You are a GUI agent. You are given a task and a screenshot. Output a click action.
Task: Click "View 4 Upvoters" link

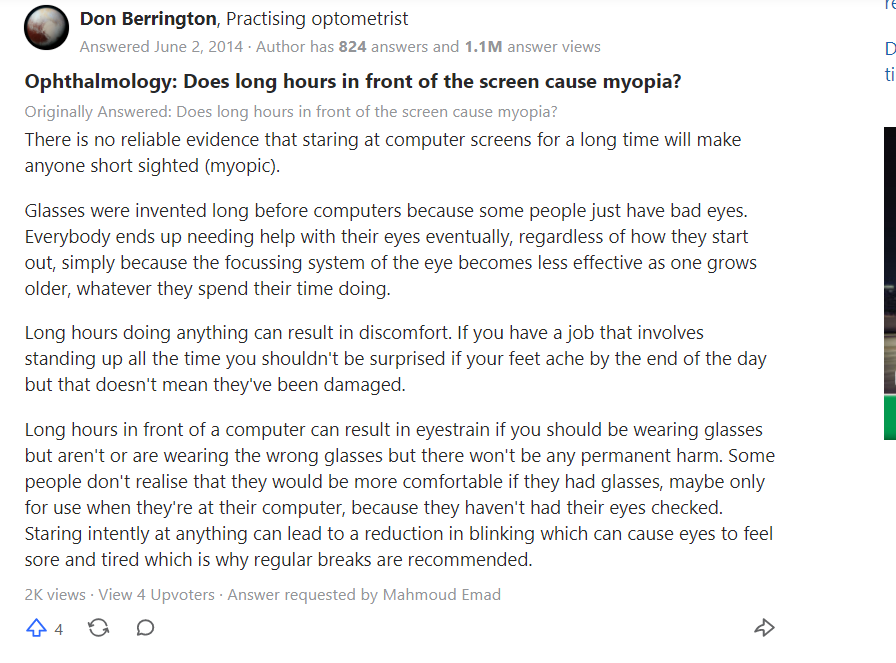157,594
